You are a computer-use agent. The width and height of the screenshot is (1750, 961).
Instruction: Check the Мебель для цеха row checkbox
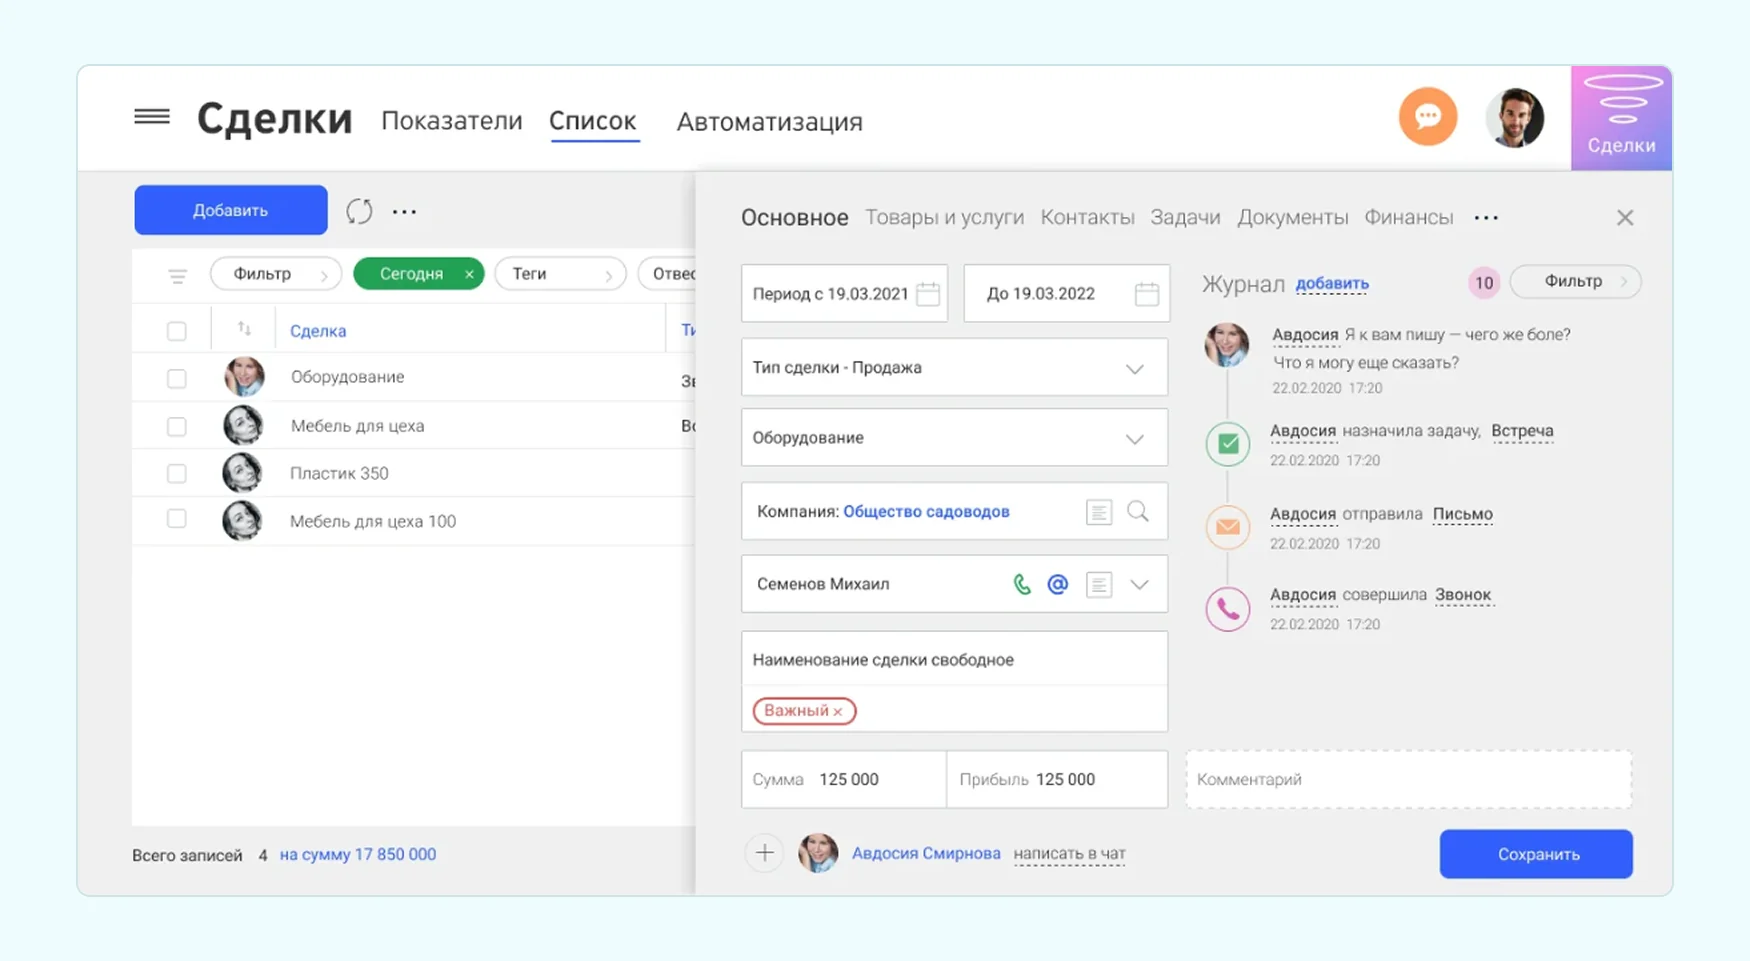coord(177,426)
